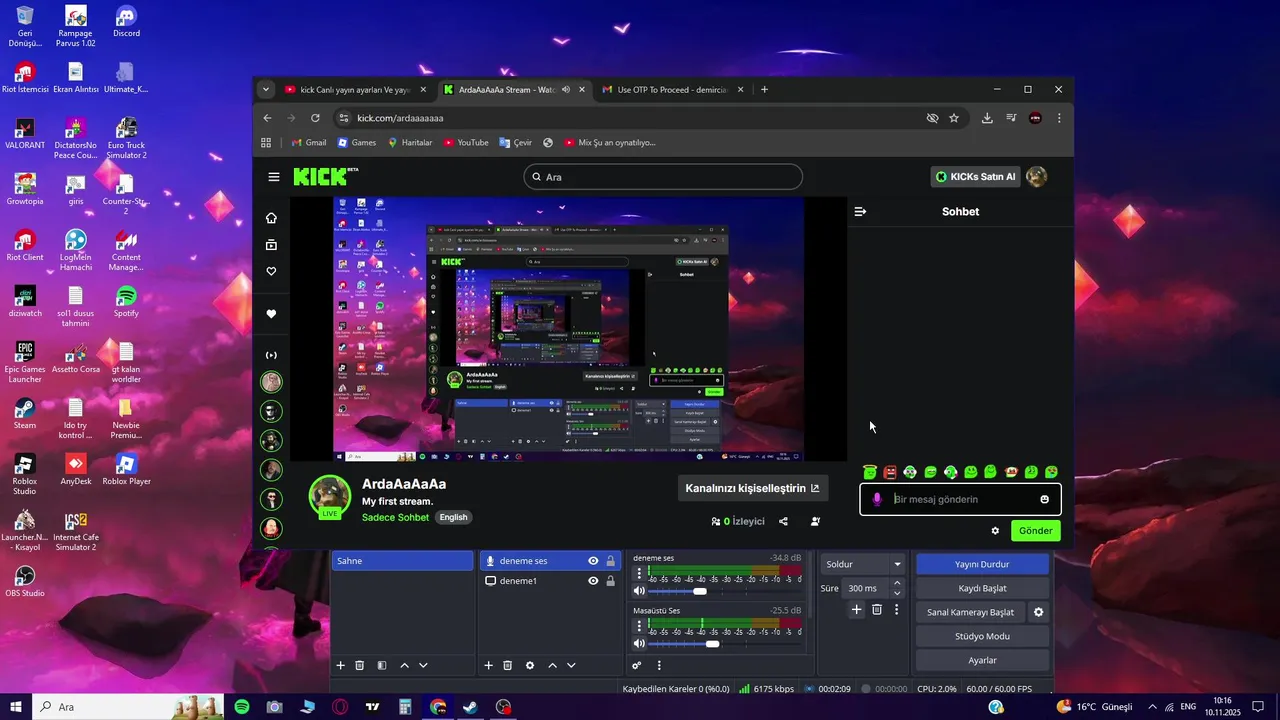Open the Soldur transition dropdown
Image resolution: width=1280 pixels, height=720 pixels.
coord(863,564)
